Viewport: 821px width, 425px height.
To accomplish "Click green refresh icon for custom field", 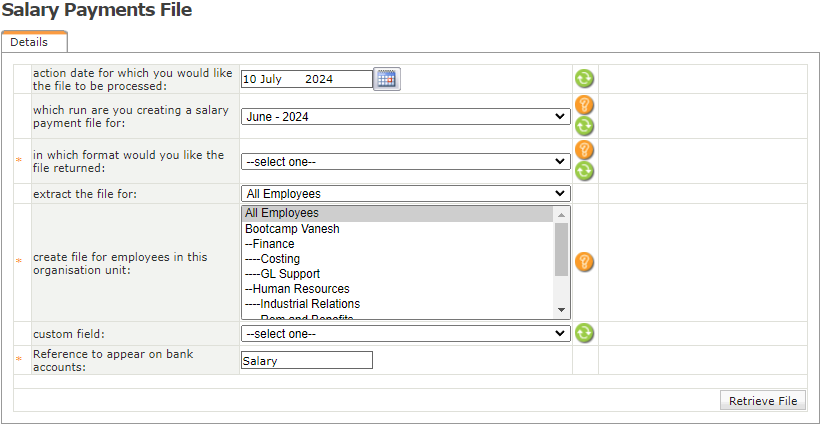I will 584,333.
